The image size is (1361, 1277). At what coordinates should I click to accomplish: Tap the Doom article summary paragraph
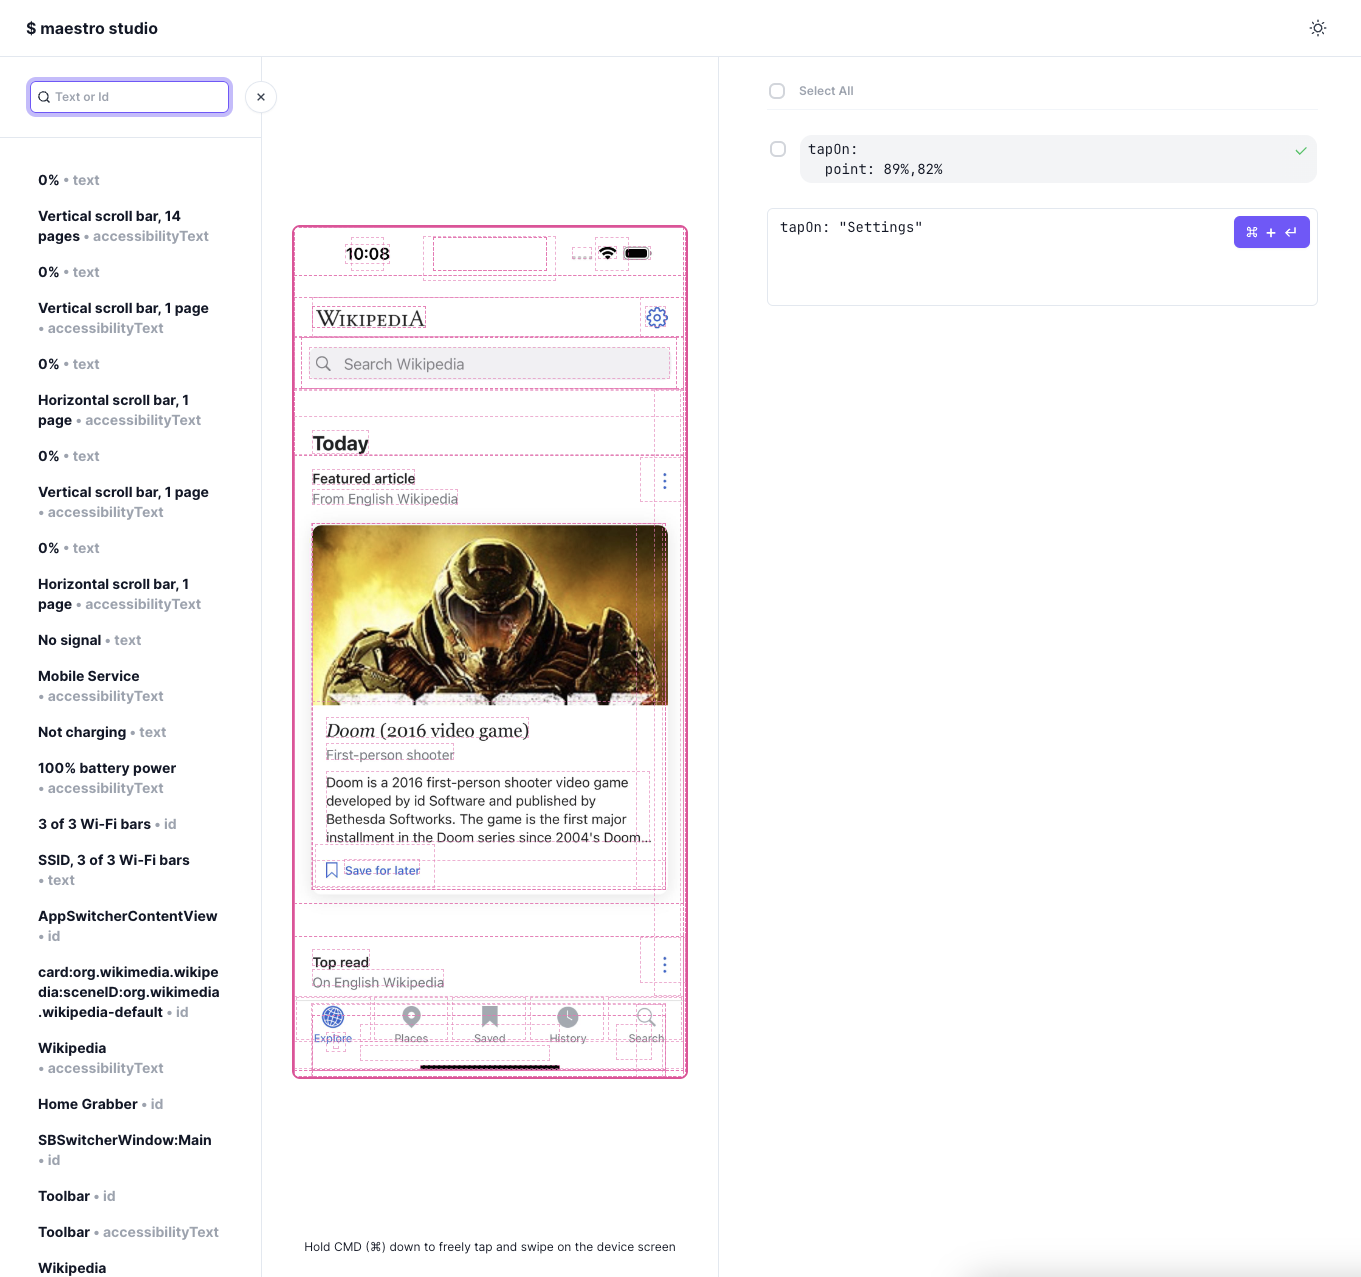pyautogui.click(x=488, y=810)
